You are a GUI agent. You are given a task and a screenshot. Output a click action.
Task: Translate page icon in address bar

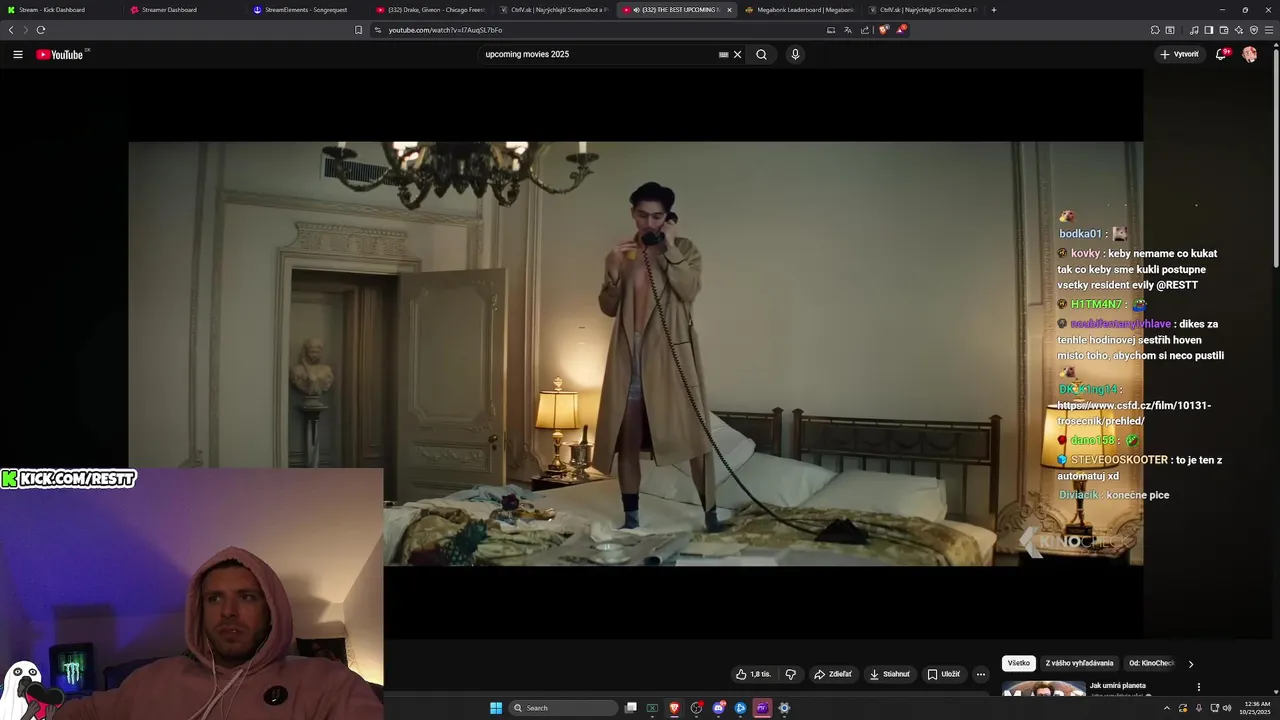(x=848, y=30)
